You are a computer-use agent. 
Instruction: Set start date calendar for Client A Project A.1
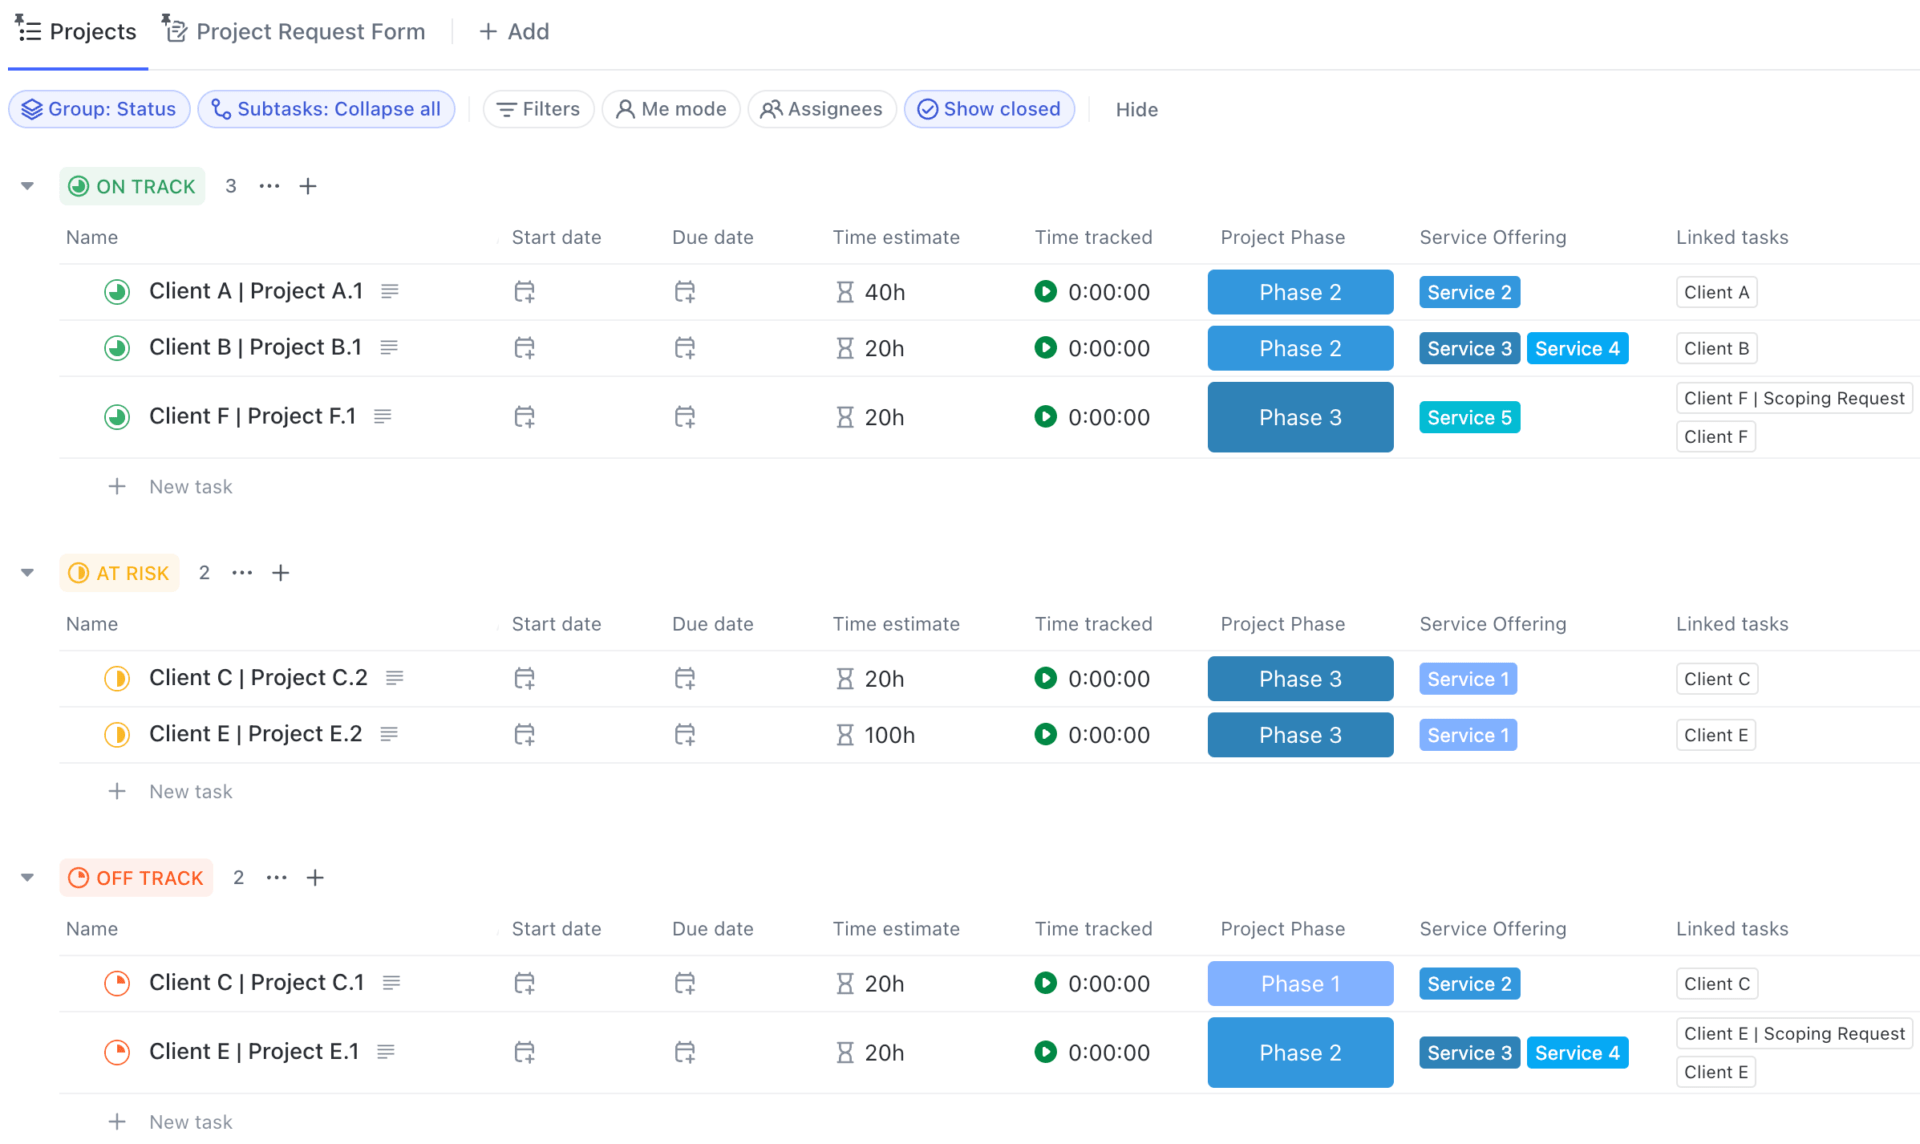point(524,292)
